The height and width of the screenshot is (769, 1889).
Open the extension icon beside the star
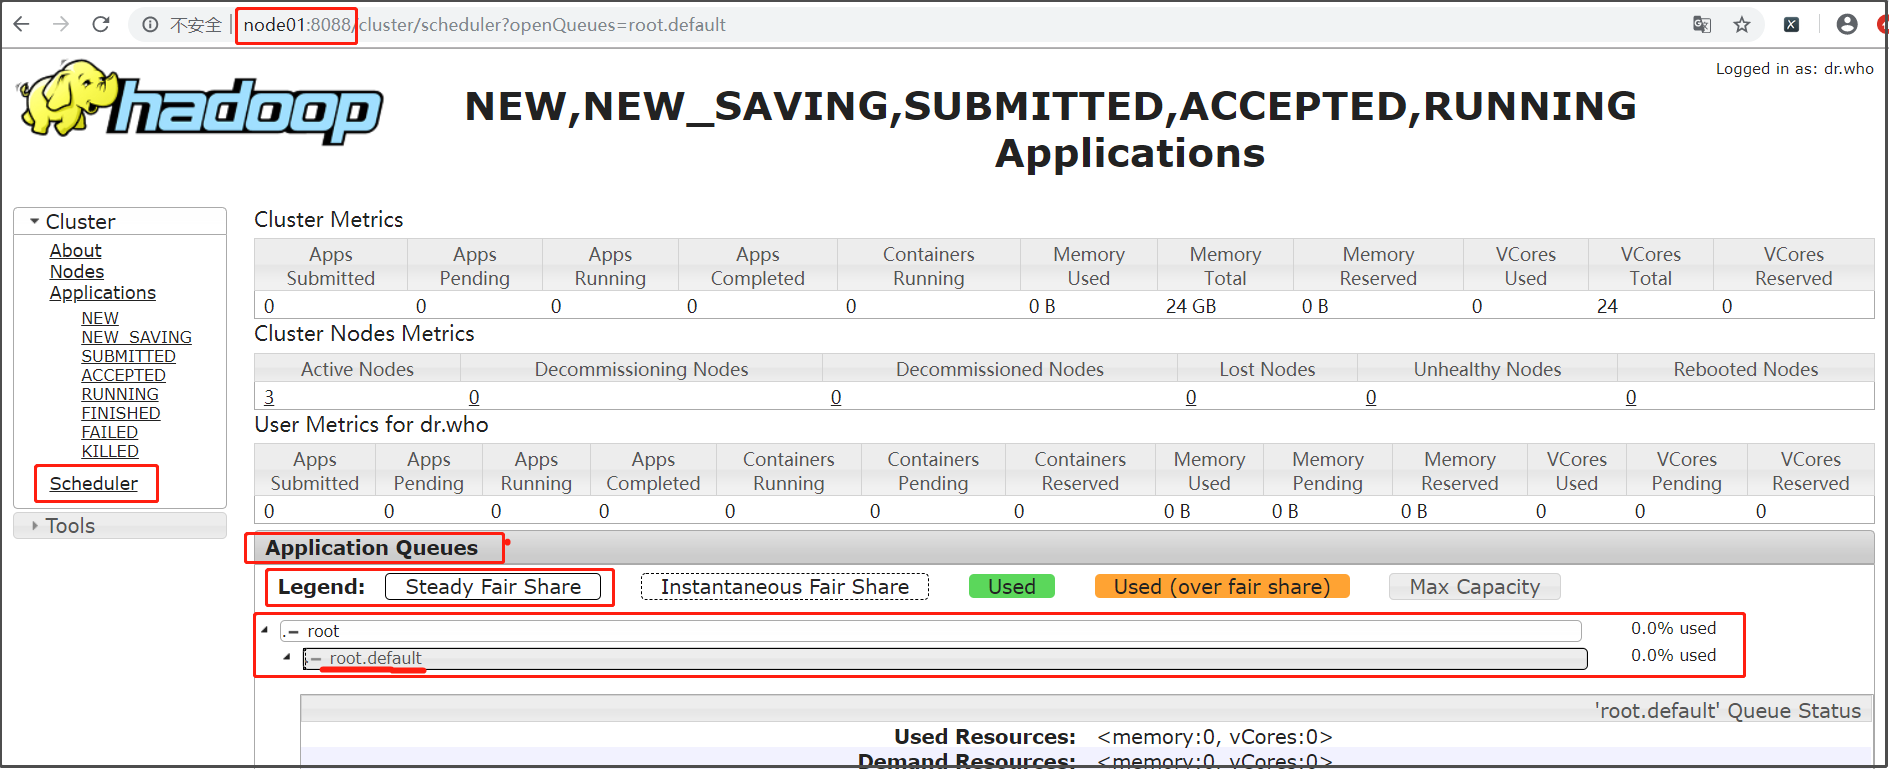click(x=1792, y=25)
